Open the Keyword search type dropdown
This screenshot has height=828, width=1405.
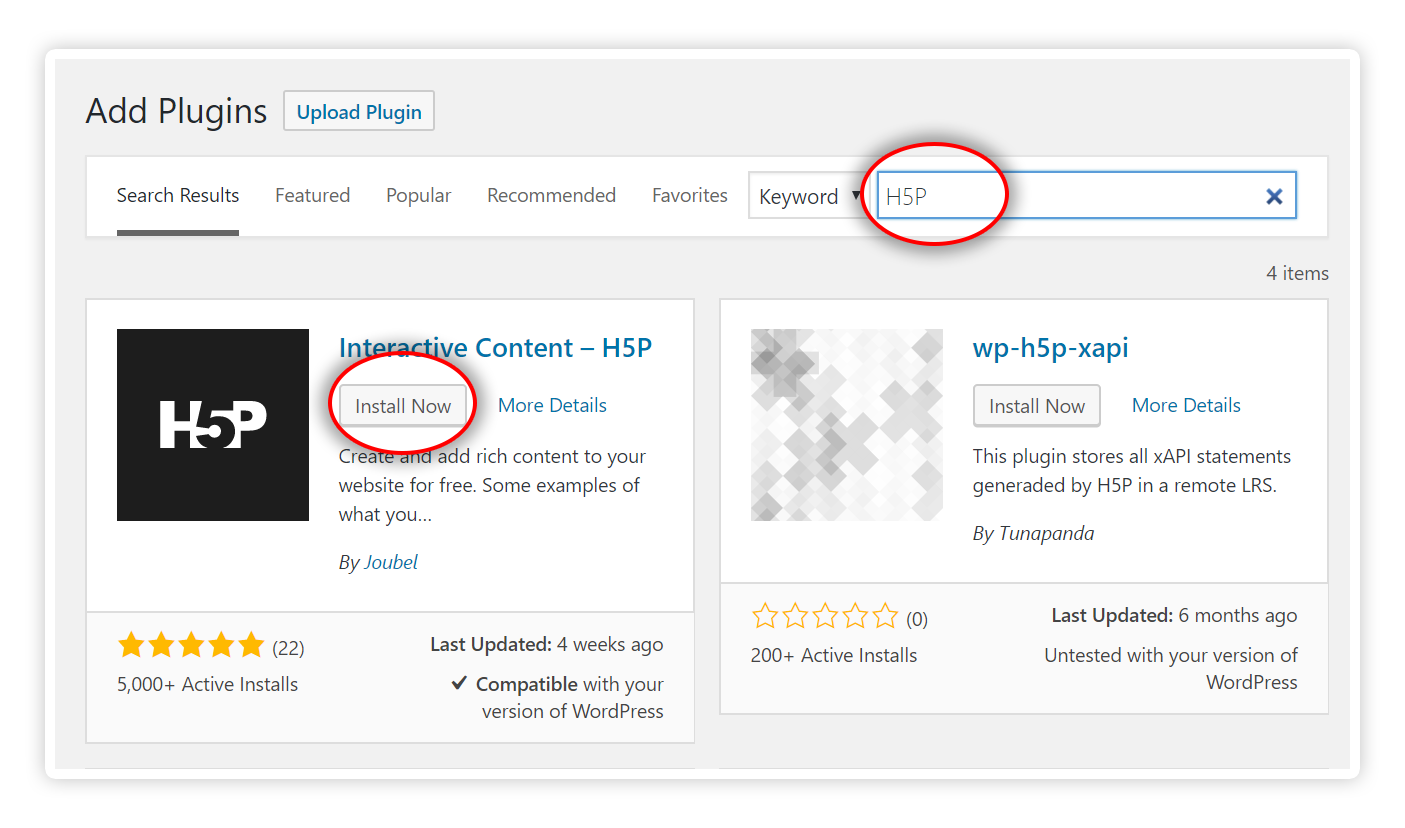tap(808, 196)
